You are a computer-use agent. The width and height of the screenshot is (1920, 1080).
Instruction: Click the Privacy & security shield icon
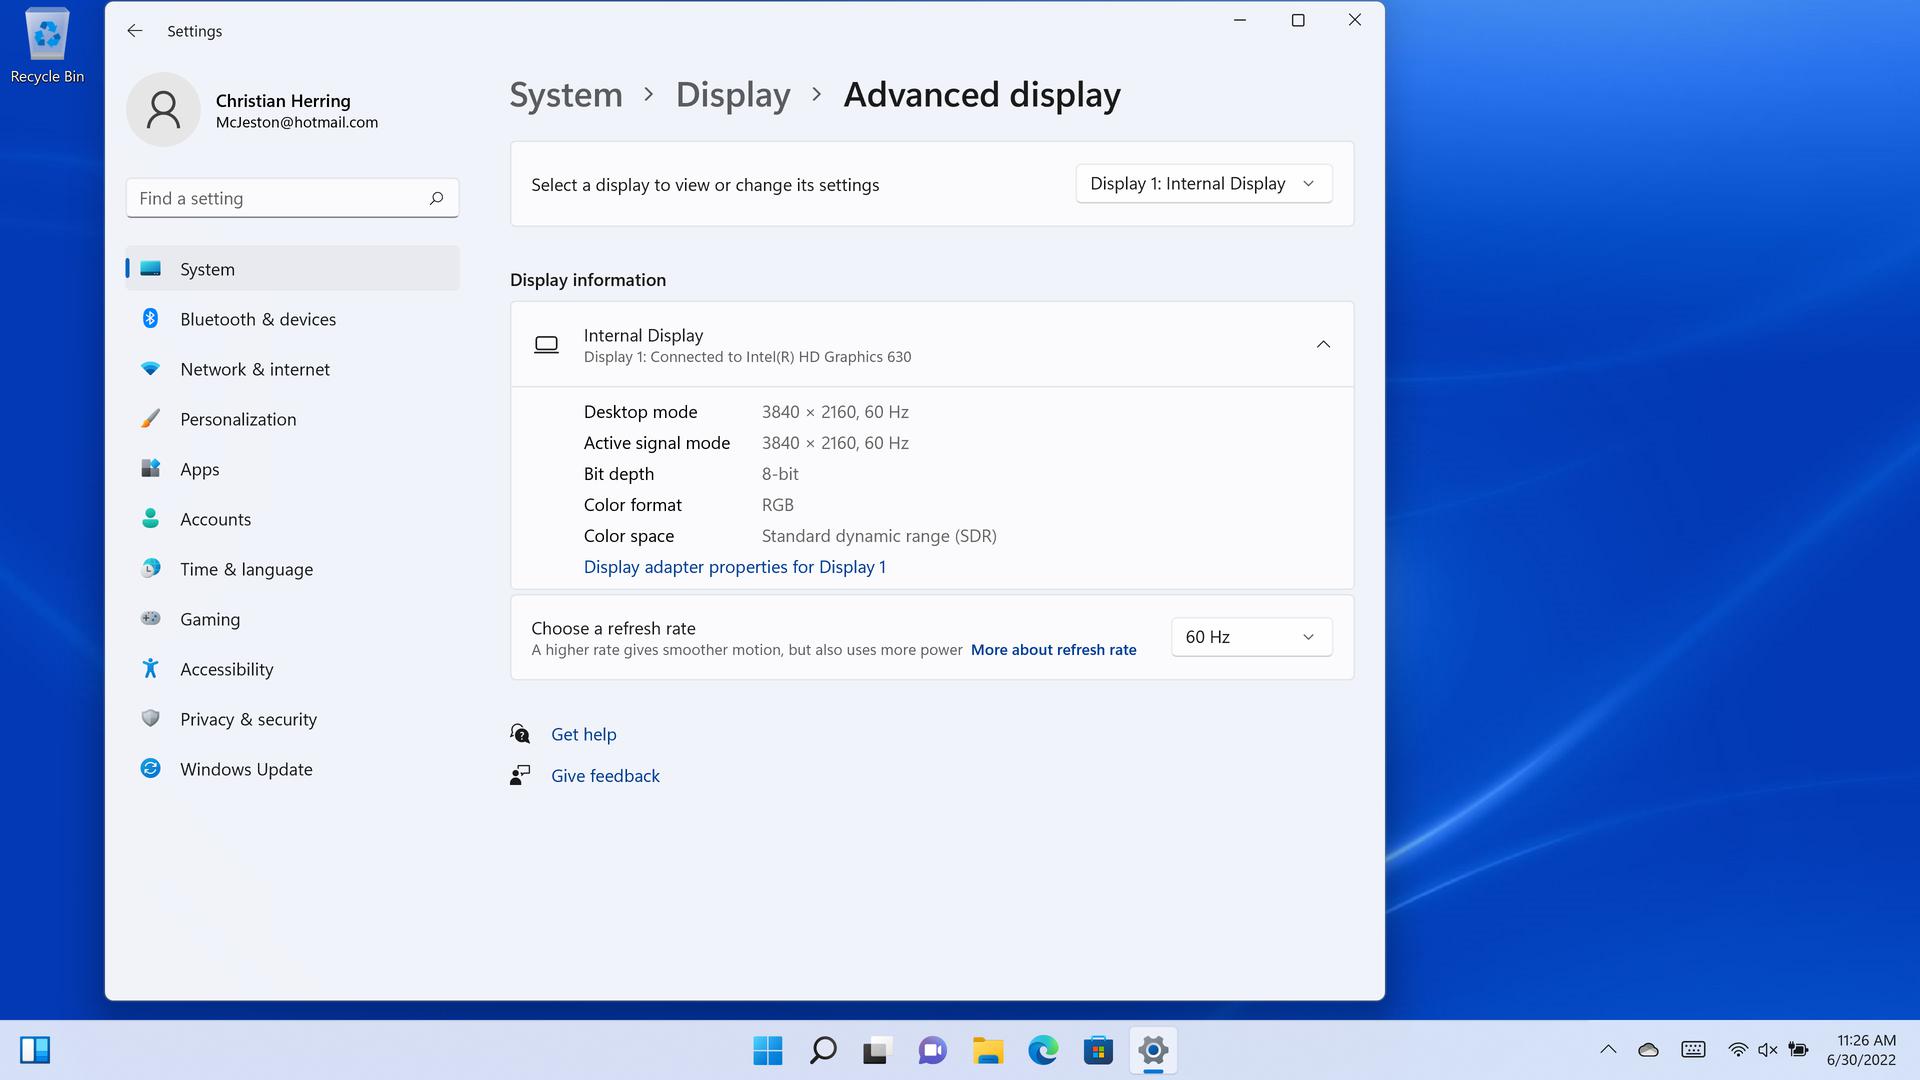point(150,718)
